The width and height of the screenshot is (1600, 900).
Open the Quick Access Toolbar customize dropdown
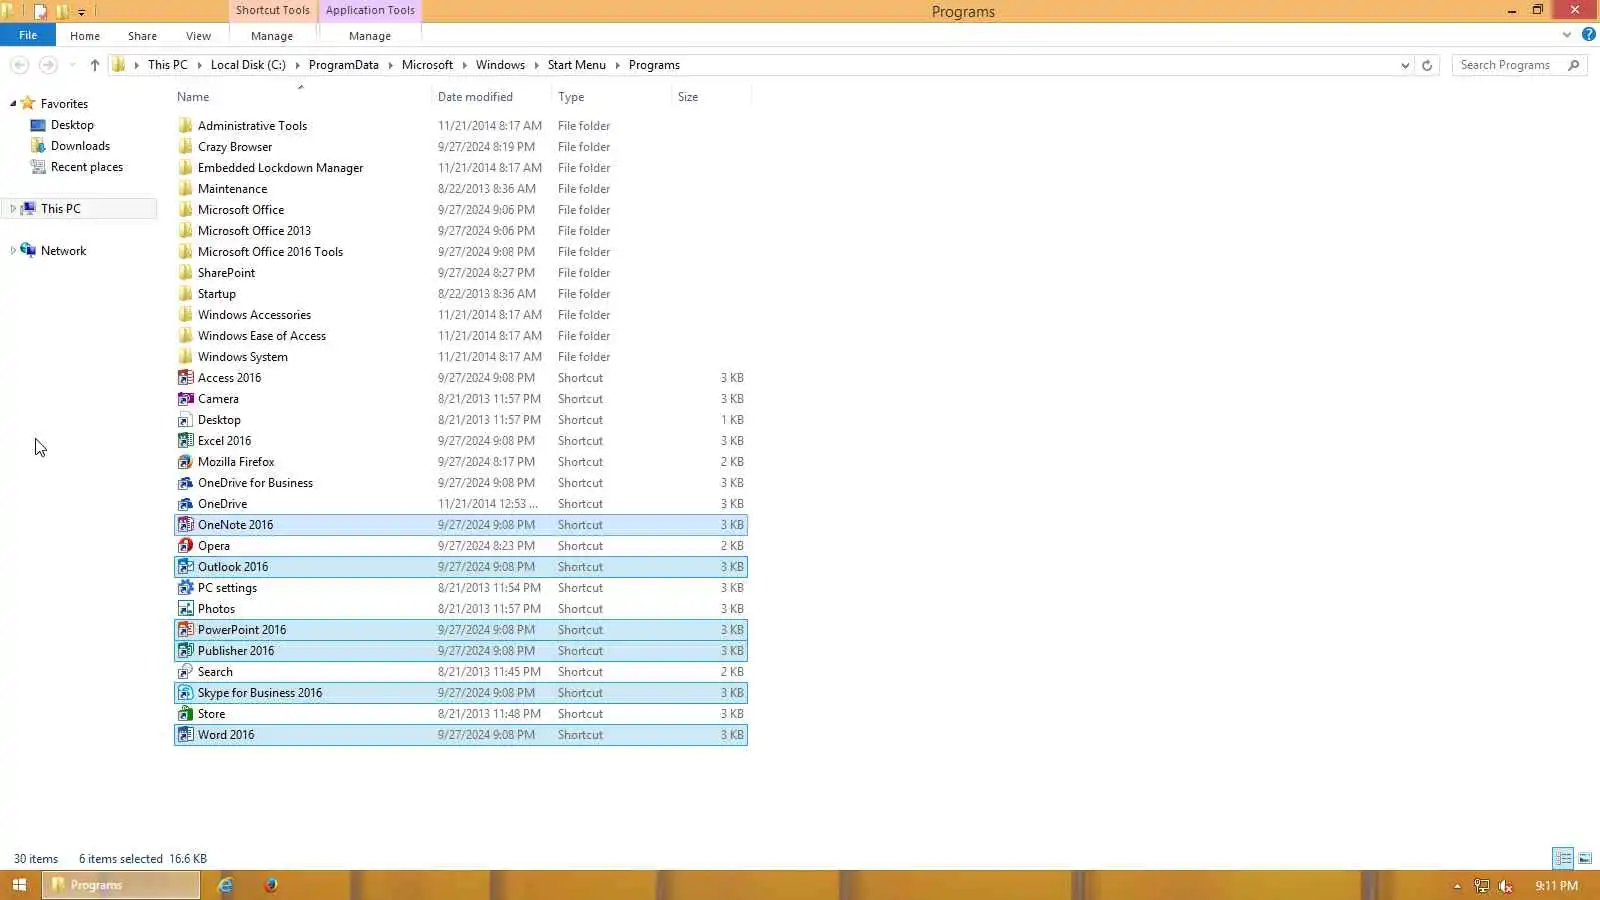(x=81, y=12)
